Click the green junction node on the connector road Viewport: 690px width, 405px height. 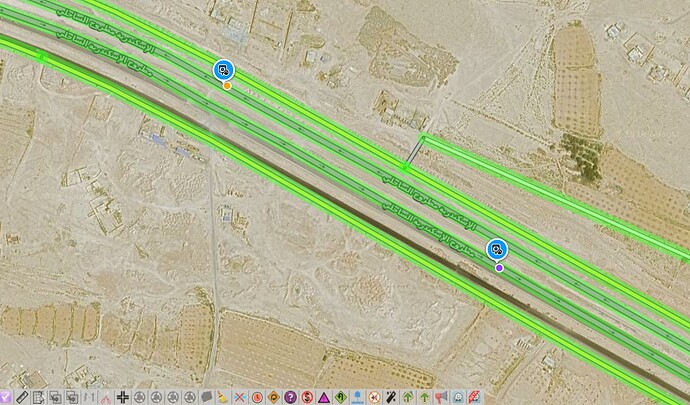(406, 163)
